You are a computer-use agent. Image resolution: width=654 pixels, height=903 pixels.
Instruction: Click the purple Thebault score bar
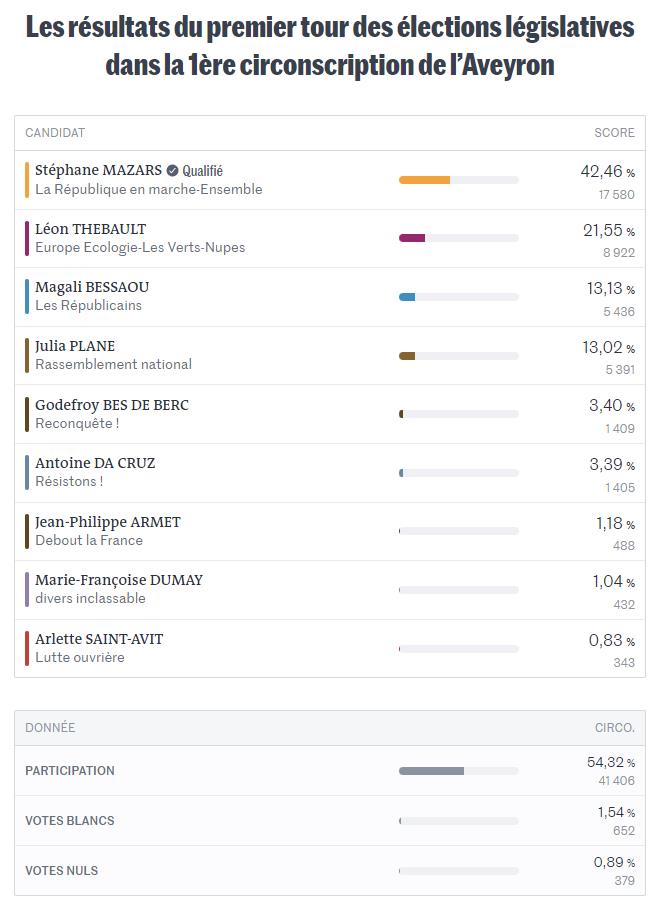point(412,238)
